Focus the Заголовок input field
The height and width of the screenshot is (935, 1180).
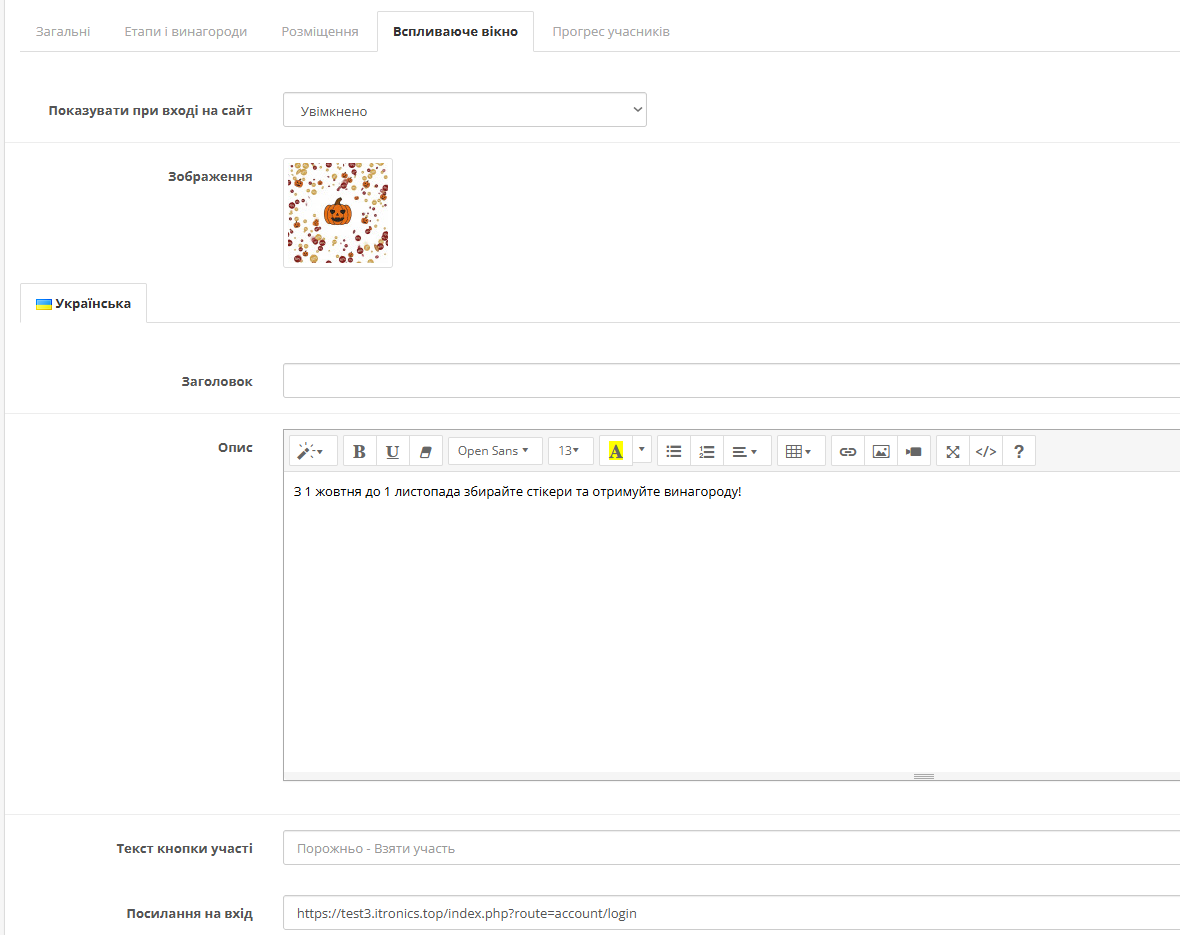[731, 381]
